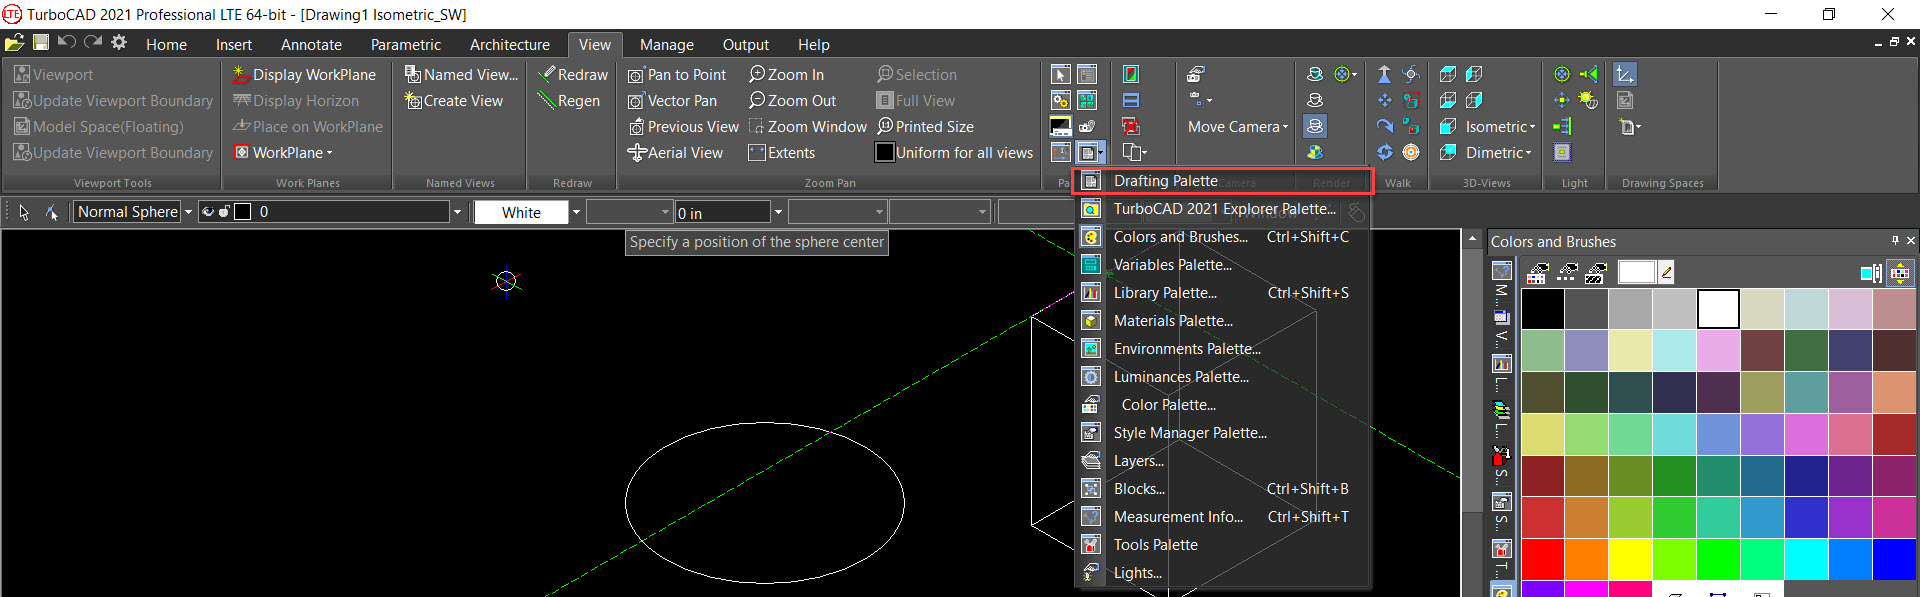The image size is (1920, 597).
Task: Open the file folder icon in title toolbar
Action: (14, 42)
